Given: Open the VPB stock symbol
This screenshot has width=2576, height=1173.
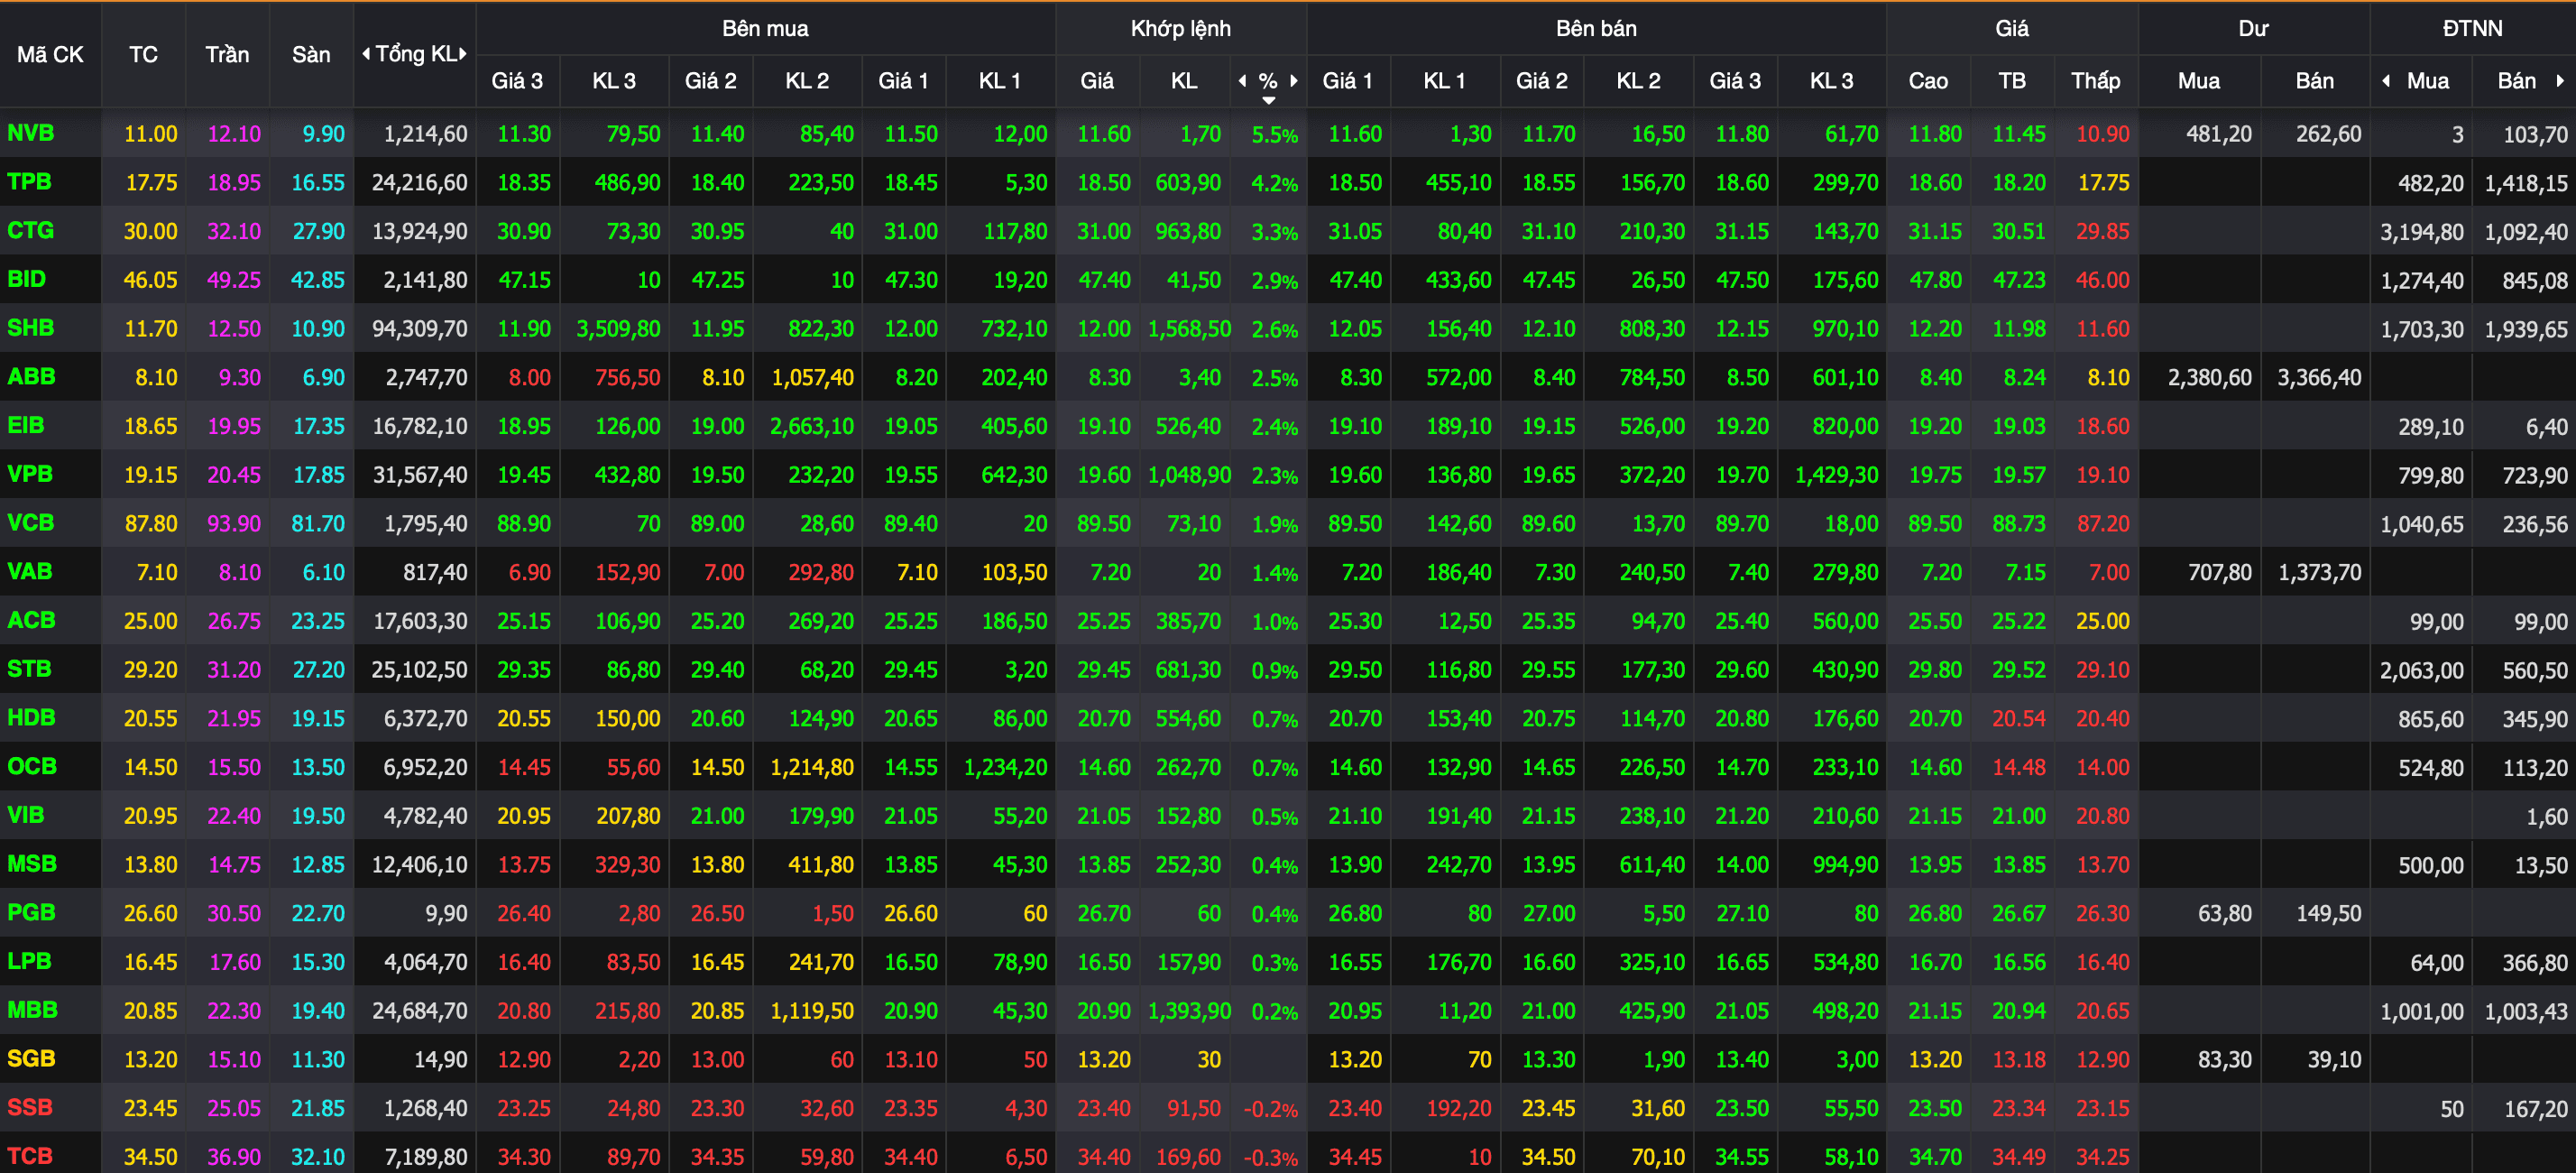Looking at the screenshot, I should 30,474.
